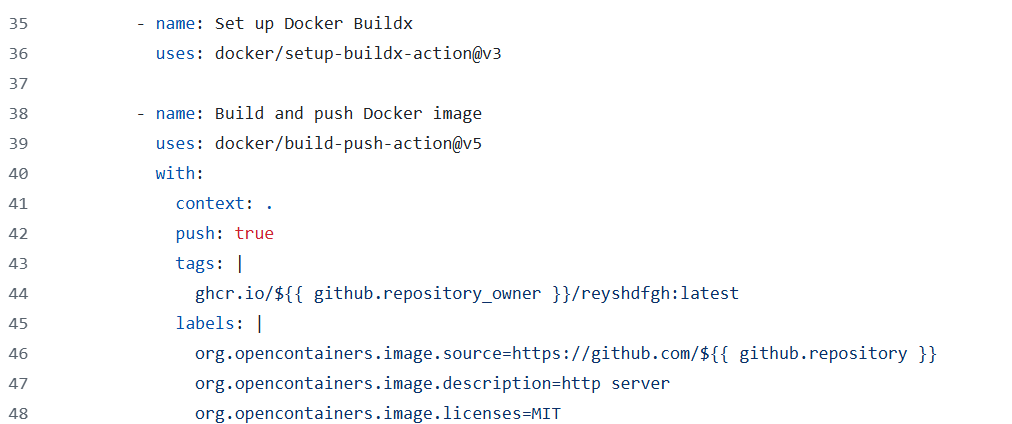1012x424 pixels.
Task: Click docker/build-push-action@v5 value
Action: [x=349, y=144]
